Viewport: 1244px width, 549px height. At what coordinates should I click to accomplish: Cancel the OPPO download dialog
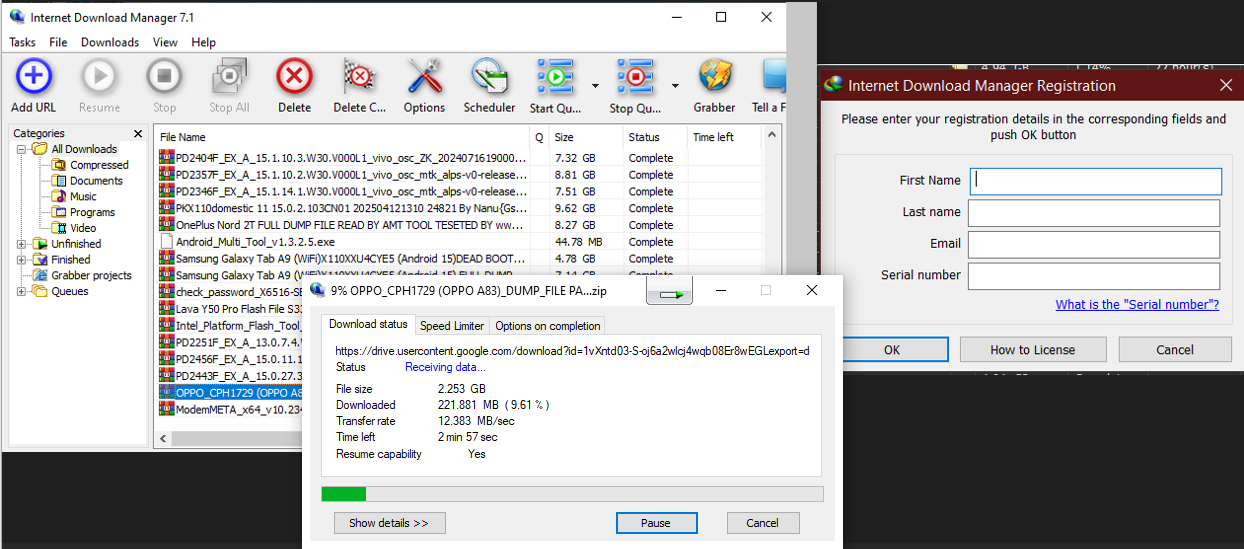[x=762, y=523]
